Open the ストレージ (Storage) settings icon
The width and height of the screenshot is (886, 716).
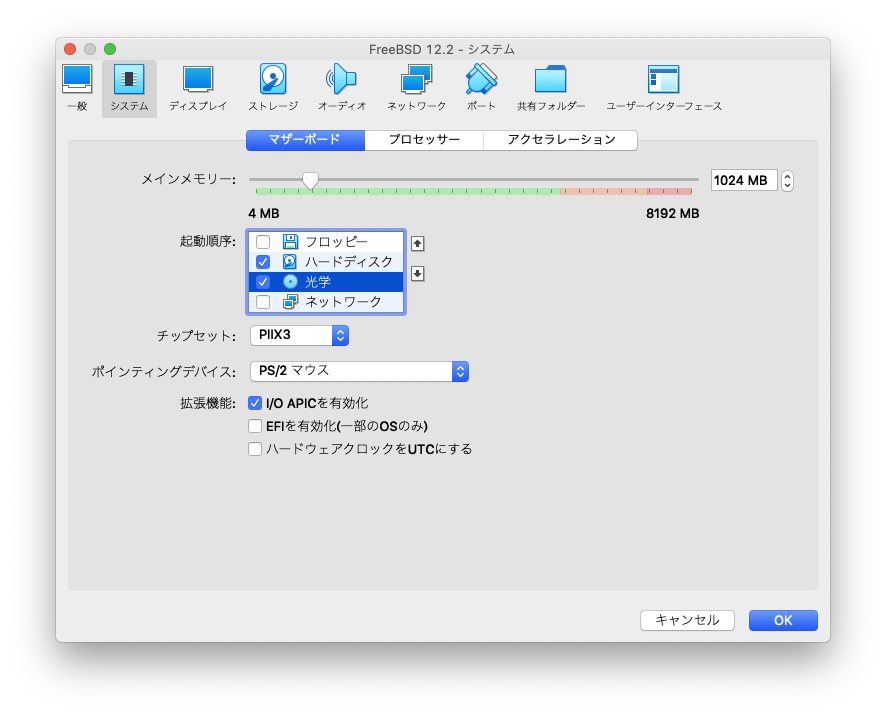273,87
